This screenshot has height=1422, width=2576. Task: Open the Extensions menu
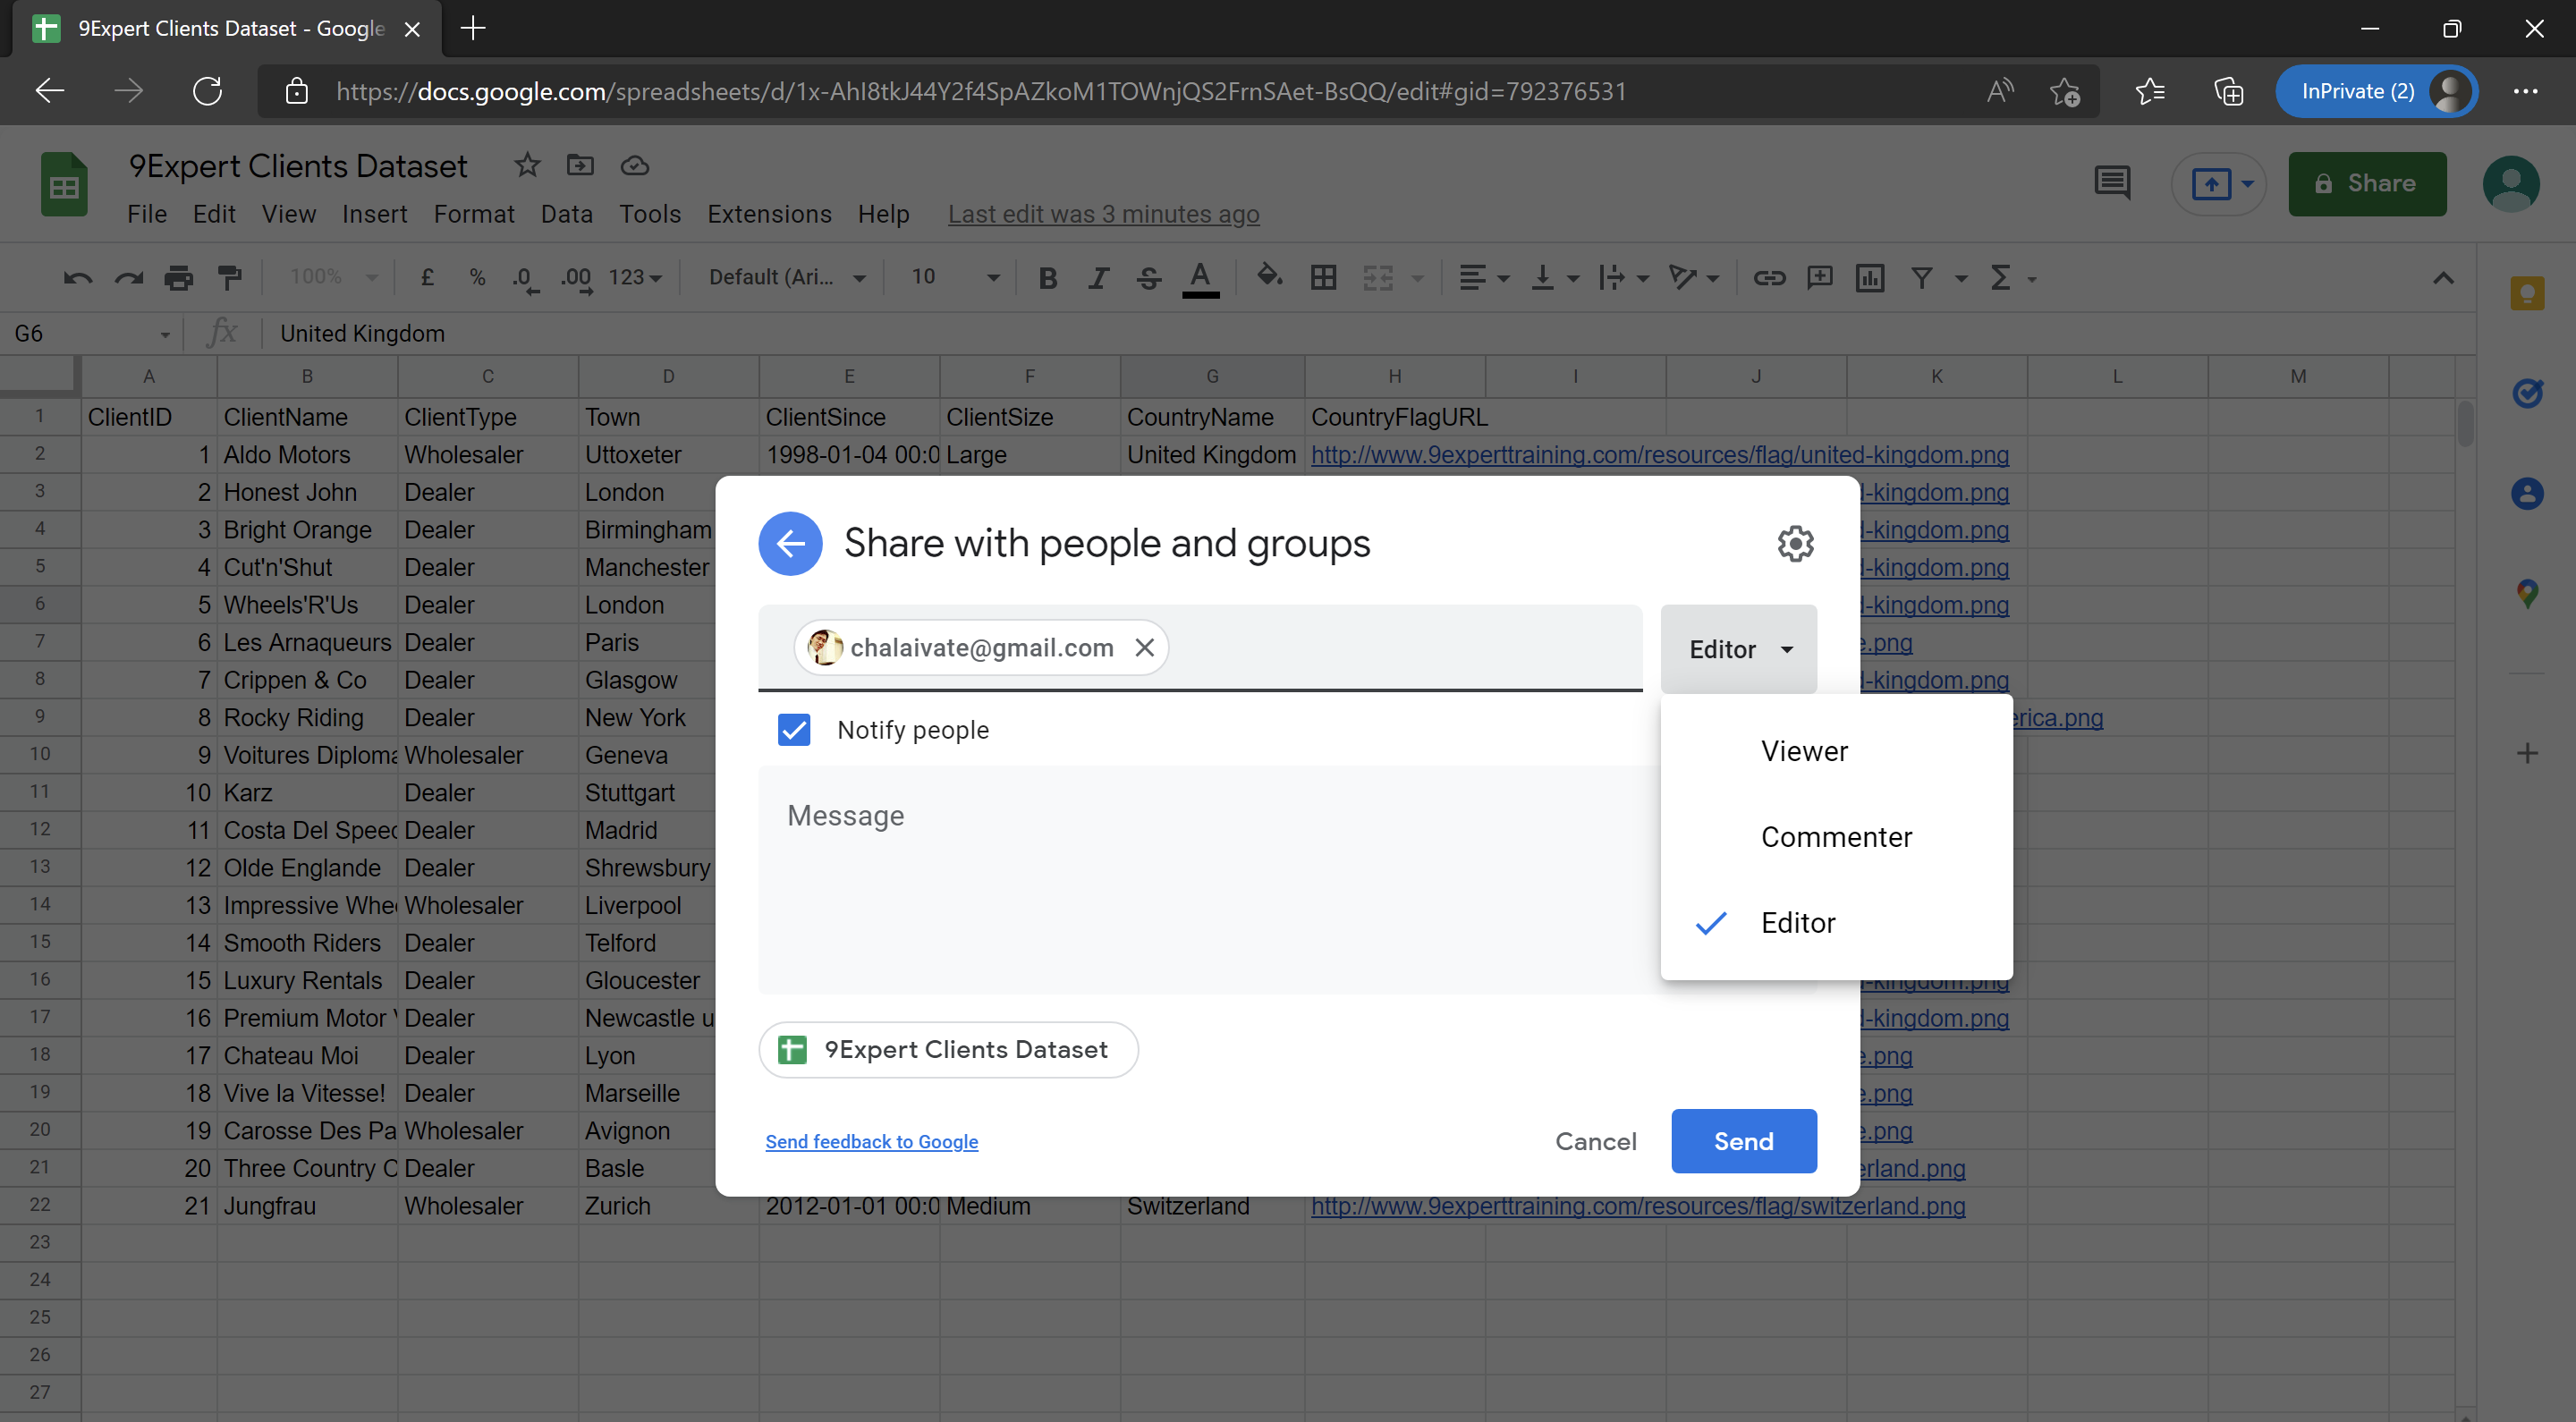pos(768,214)
